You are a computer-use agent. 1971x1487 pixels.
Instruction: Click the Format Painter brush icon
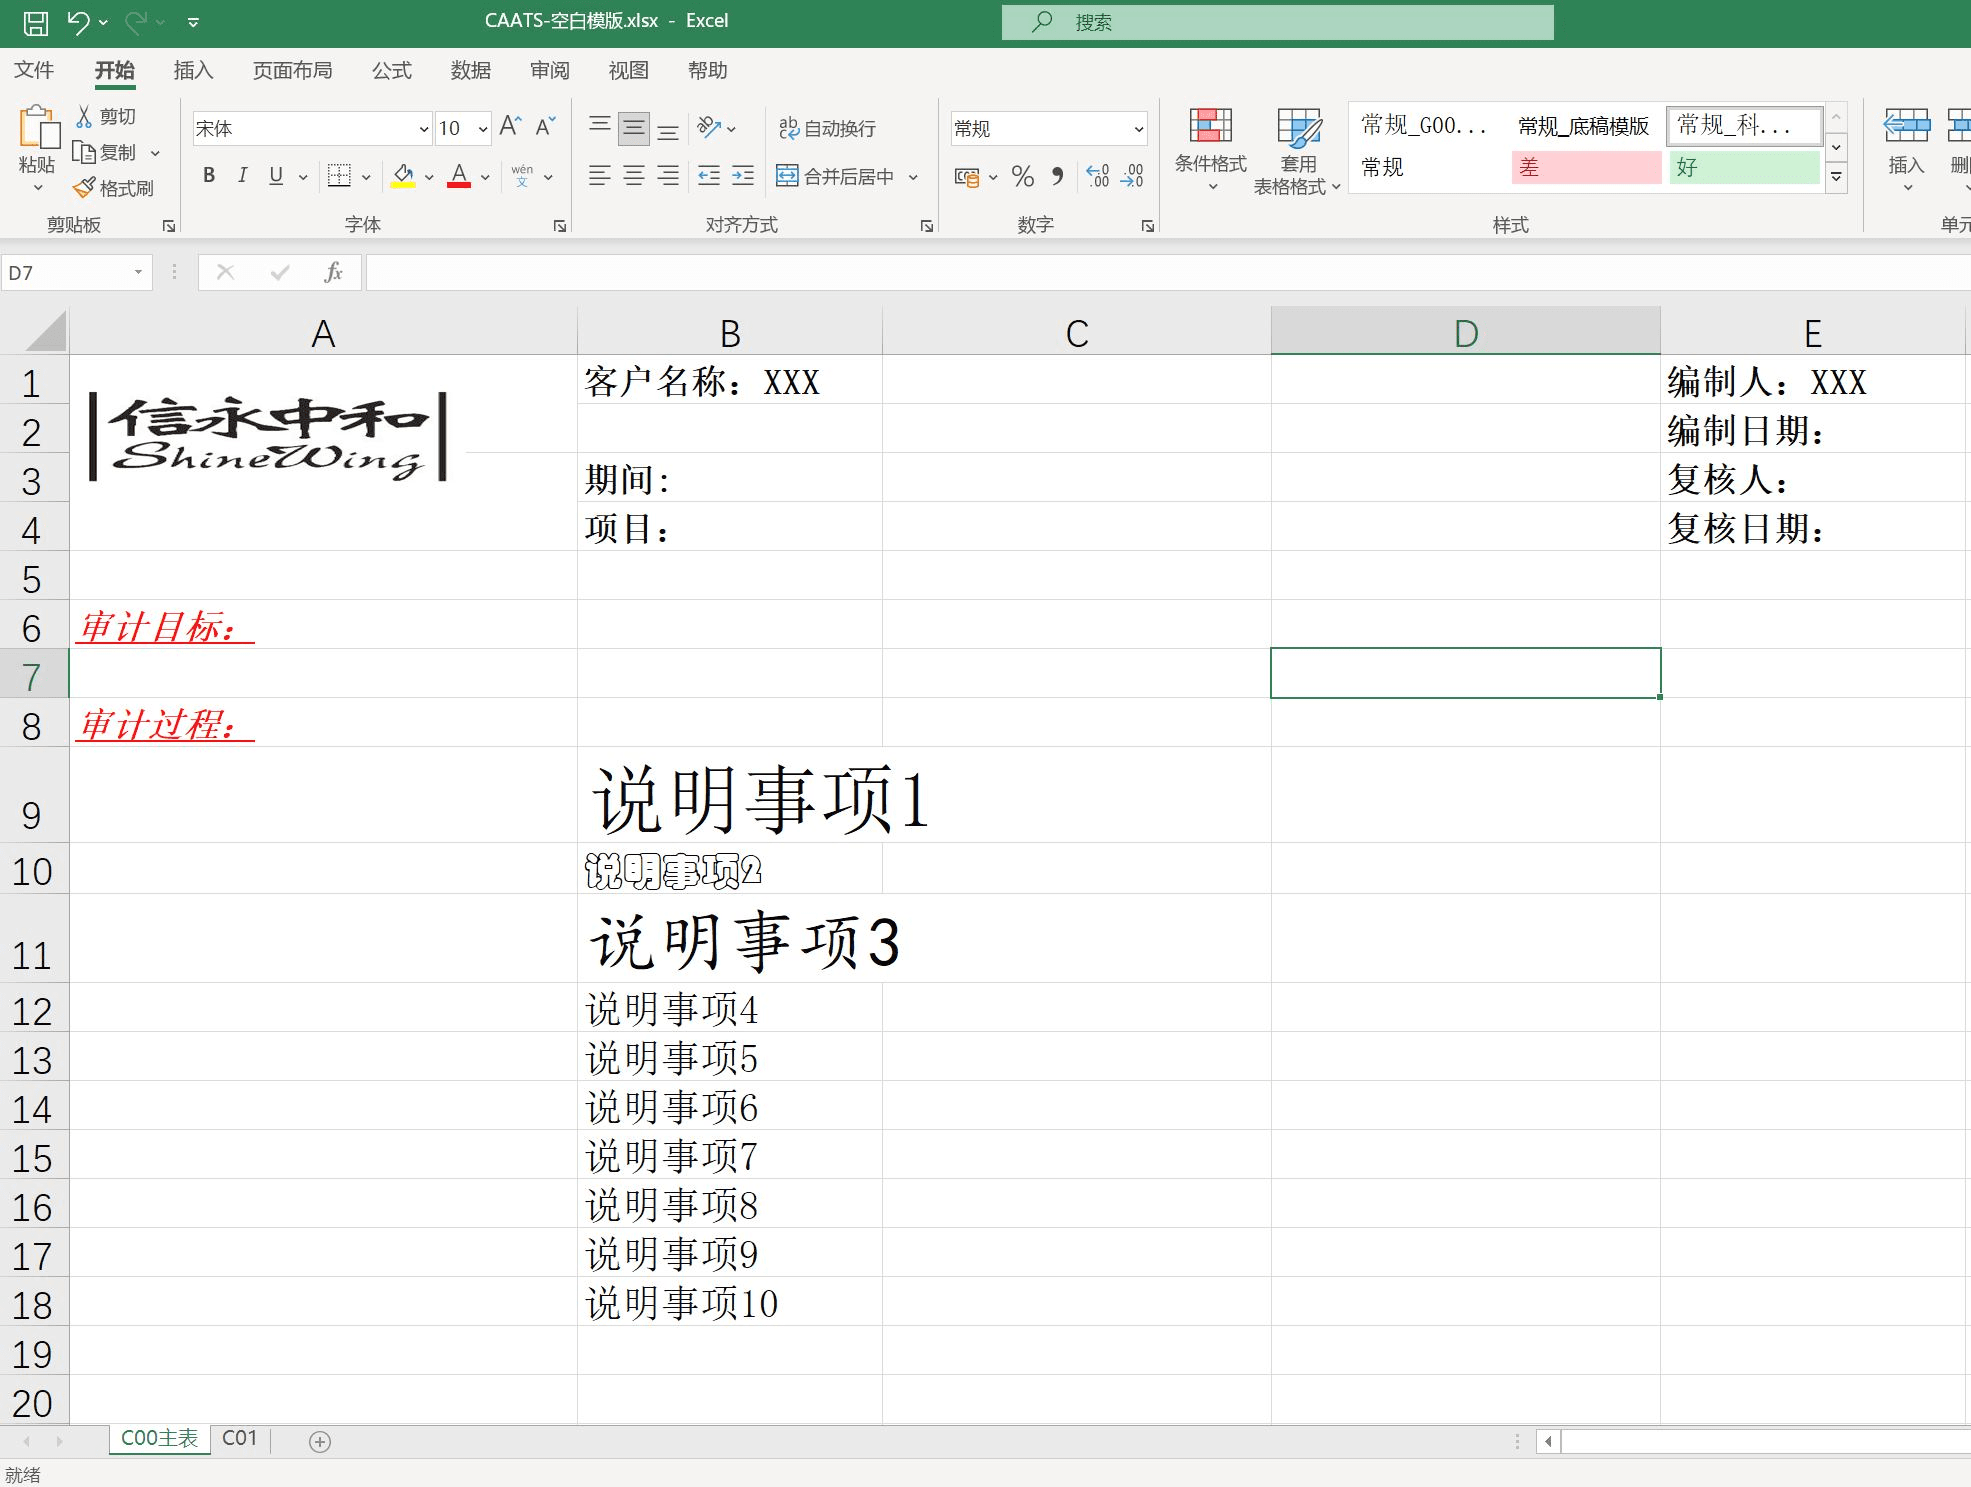click(84, 188)
